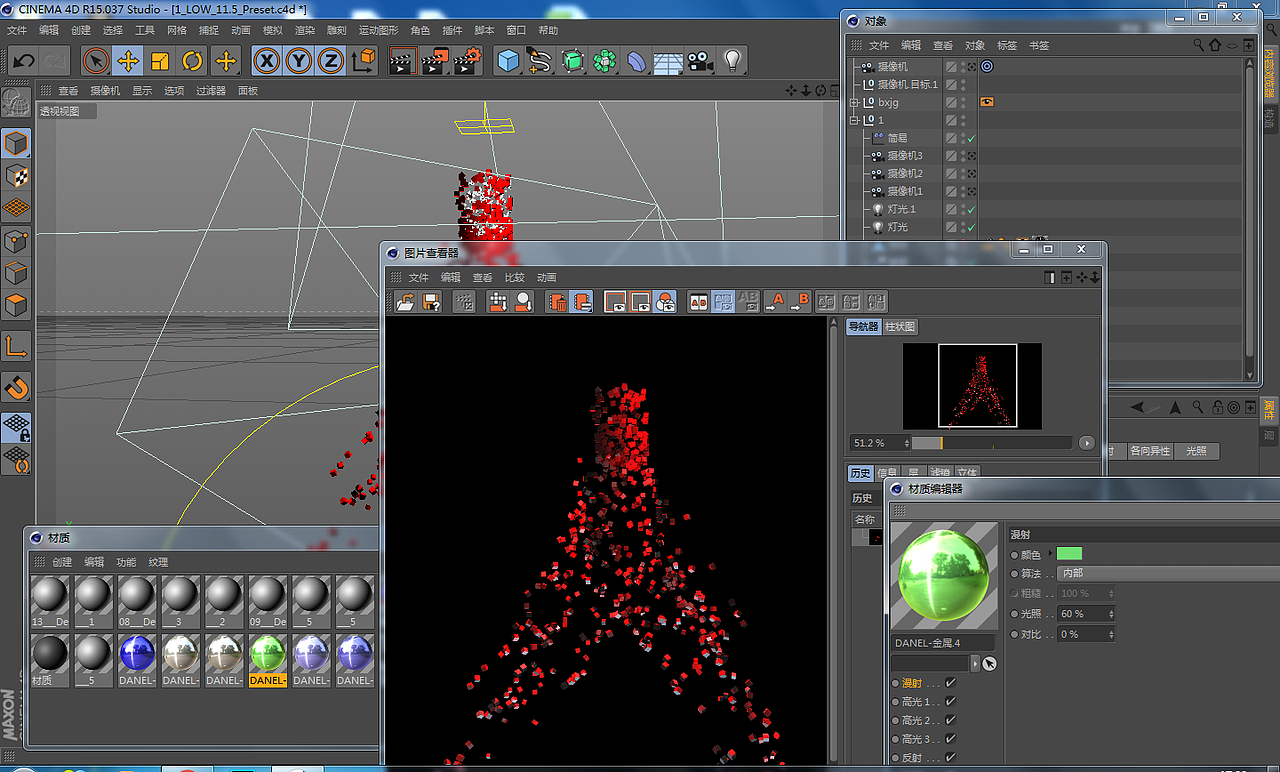Open render settings gear clapperboard icon
The image size is (1280, 772).
coord(468,61)
